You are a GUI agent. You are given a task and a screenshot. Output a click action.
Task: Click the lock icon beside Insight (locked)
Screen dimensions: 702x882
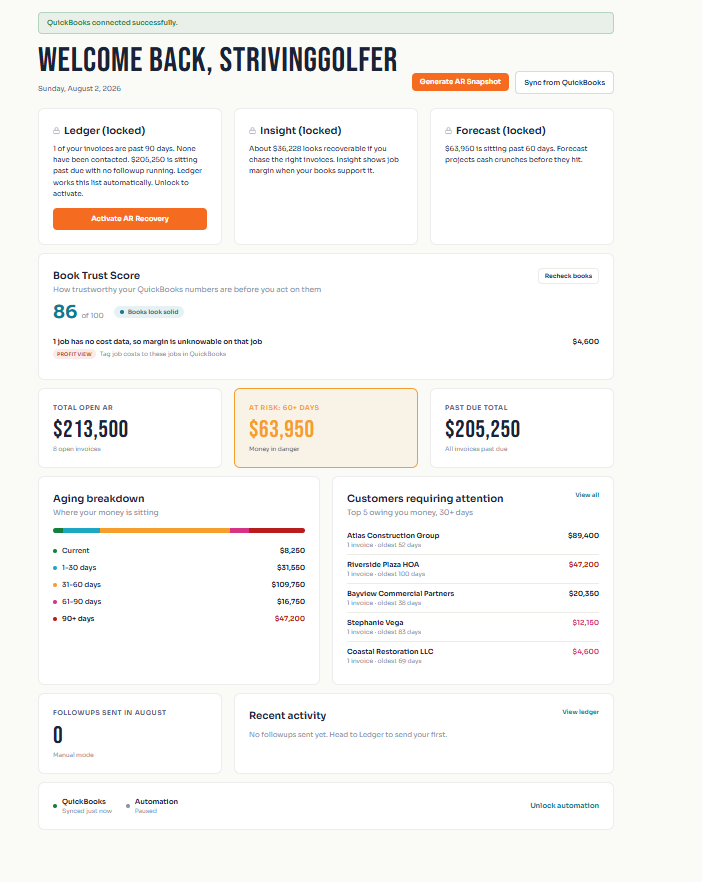point(253,130)
